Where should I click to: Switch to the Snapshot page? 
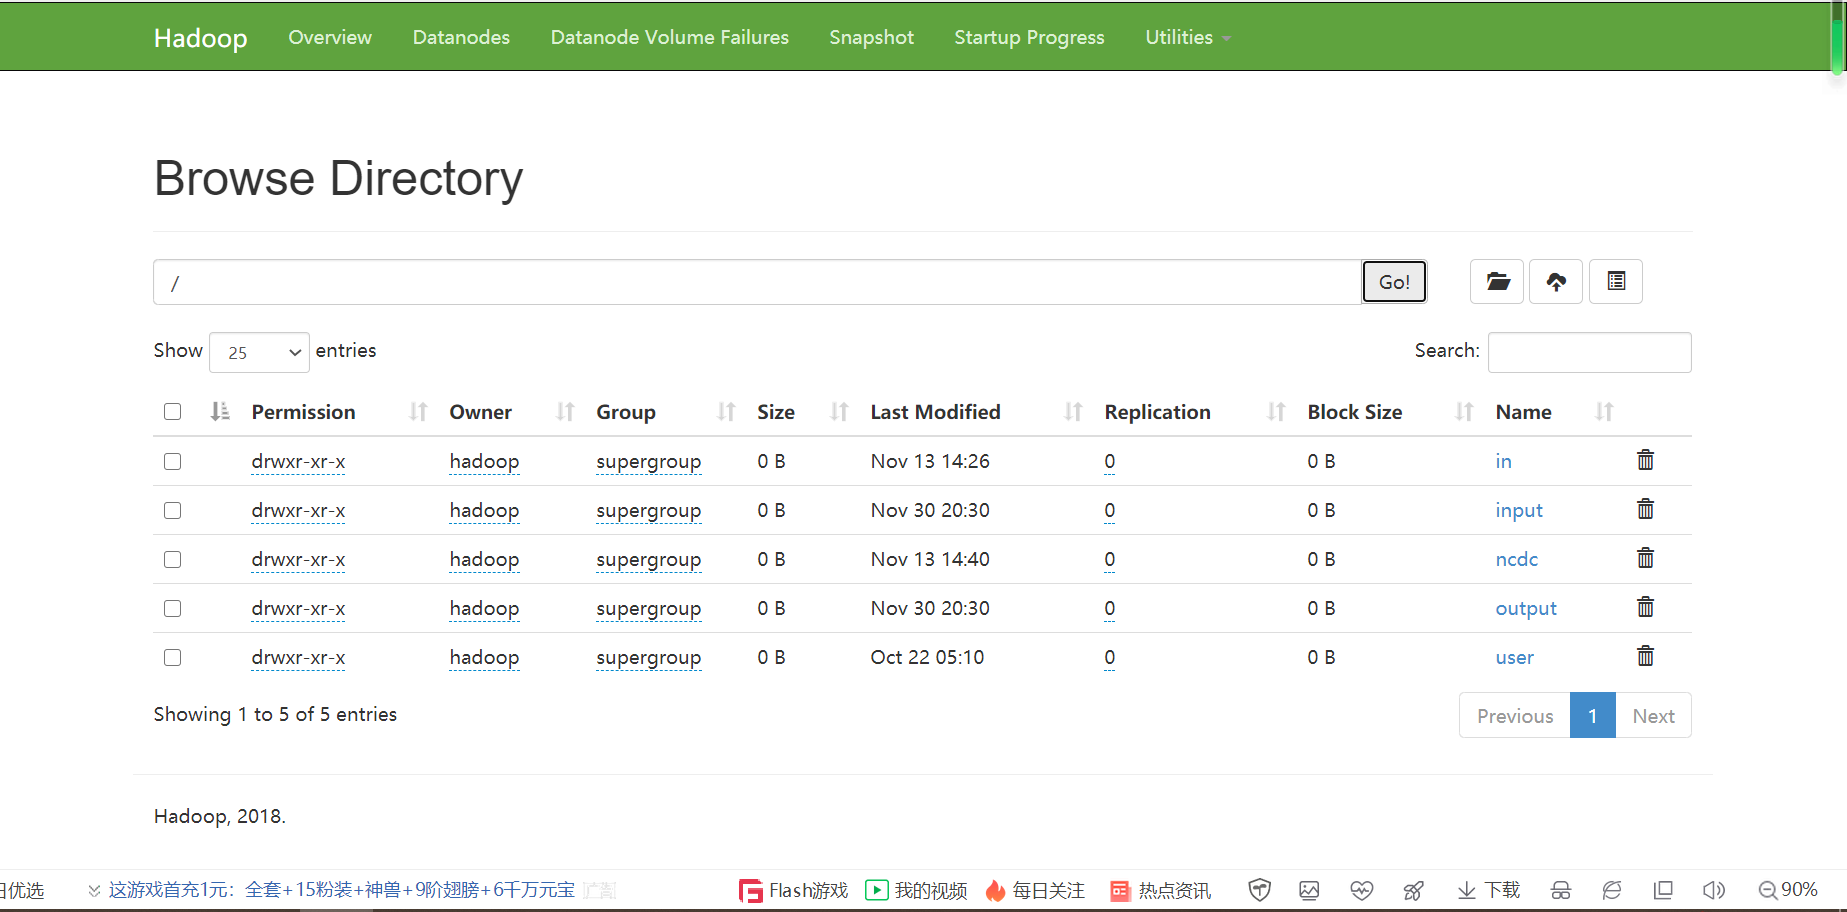pyautogui.click(x=871, y=37)
